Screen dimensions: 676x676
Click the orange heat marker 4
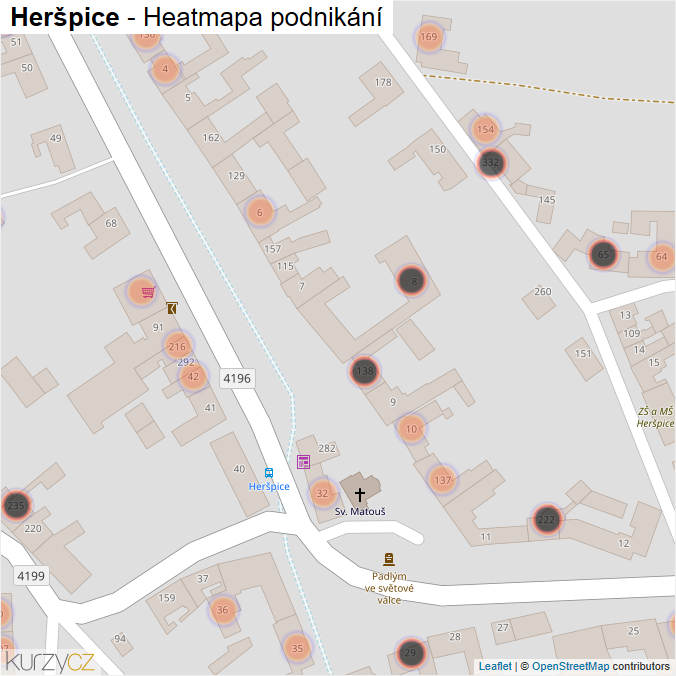(x=165, y=69)
